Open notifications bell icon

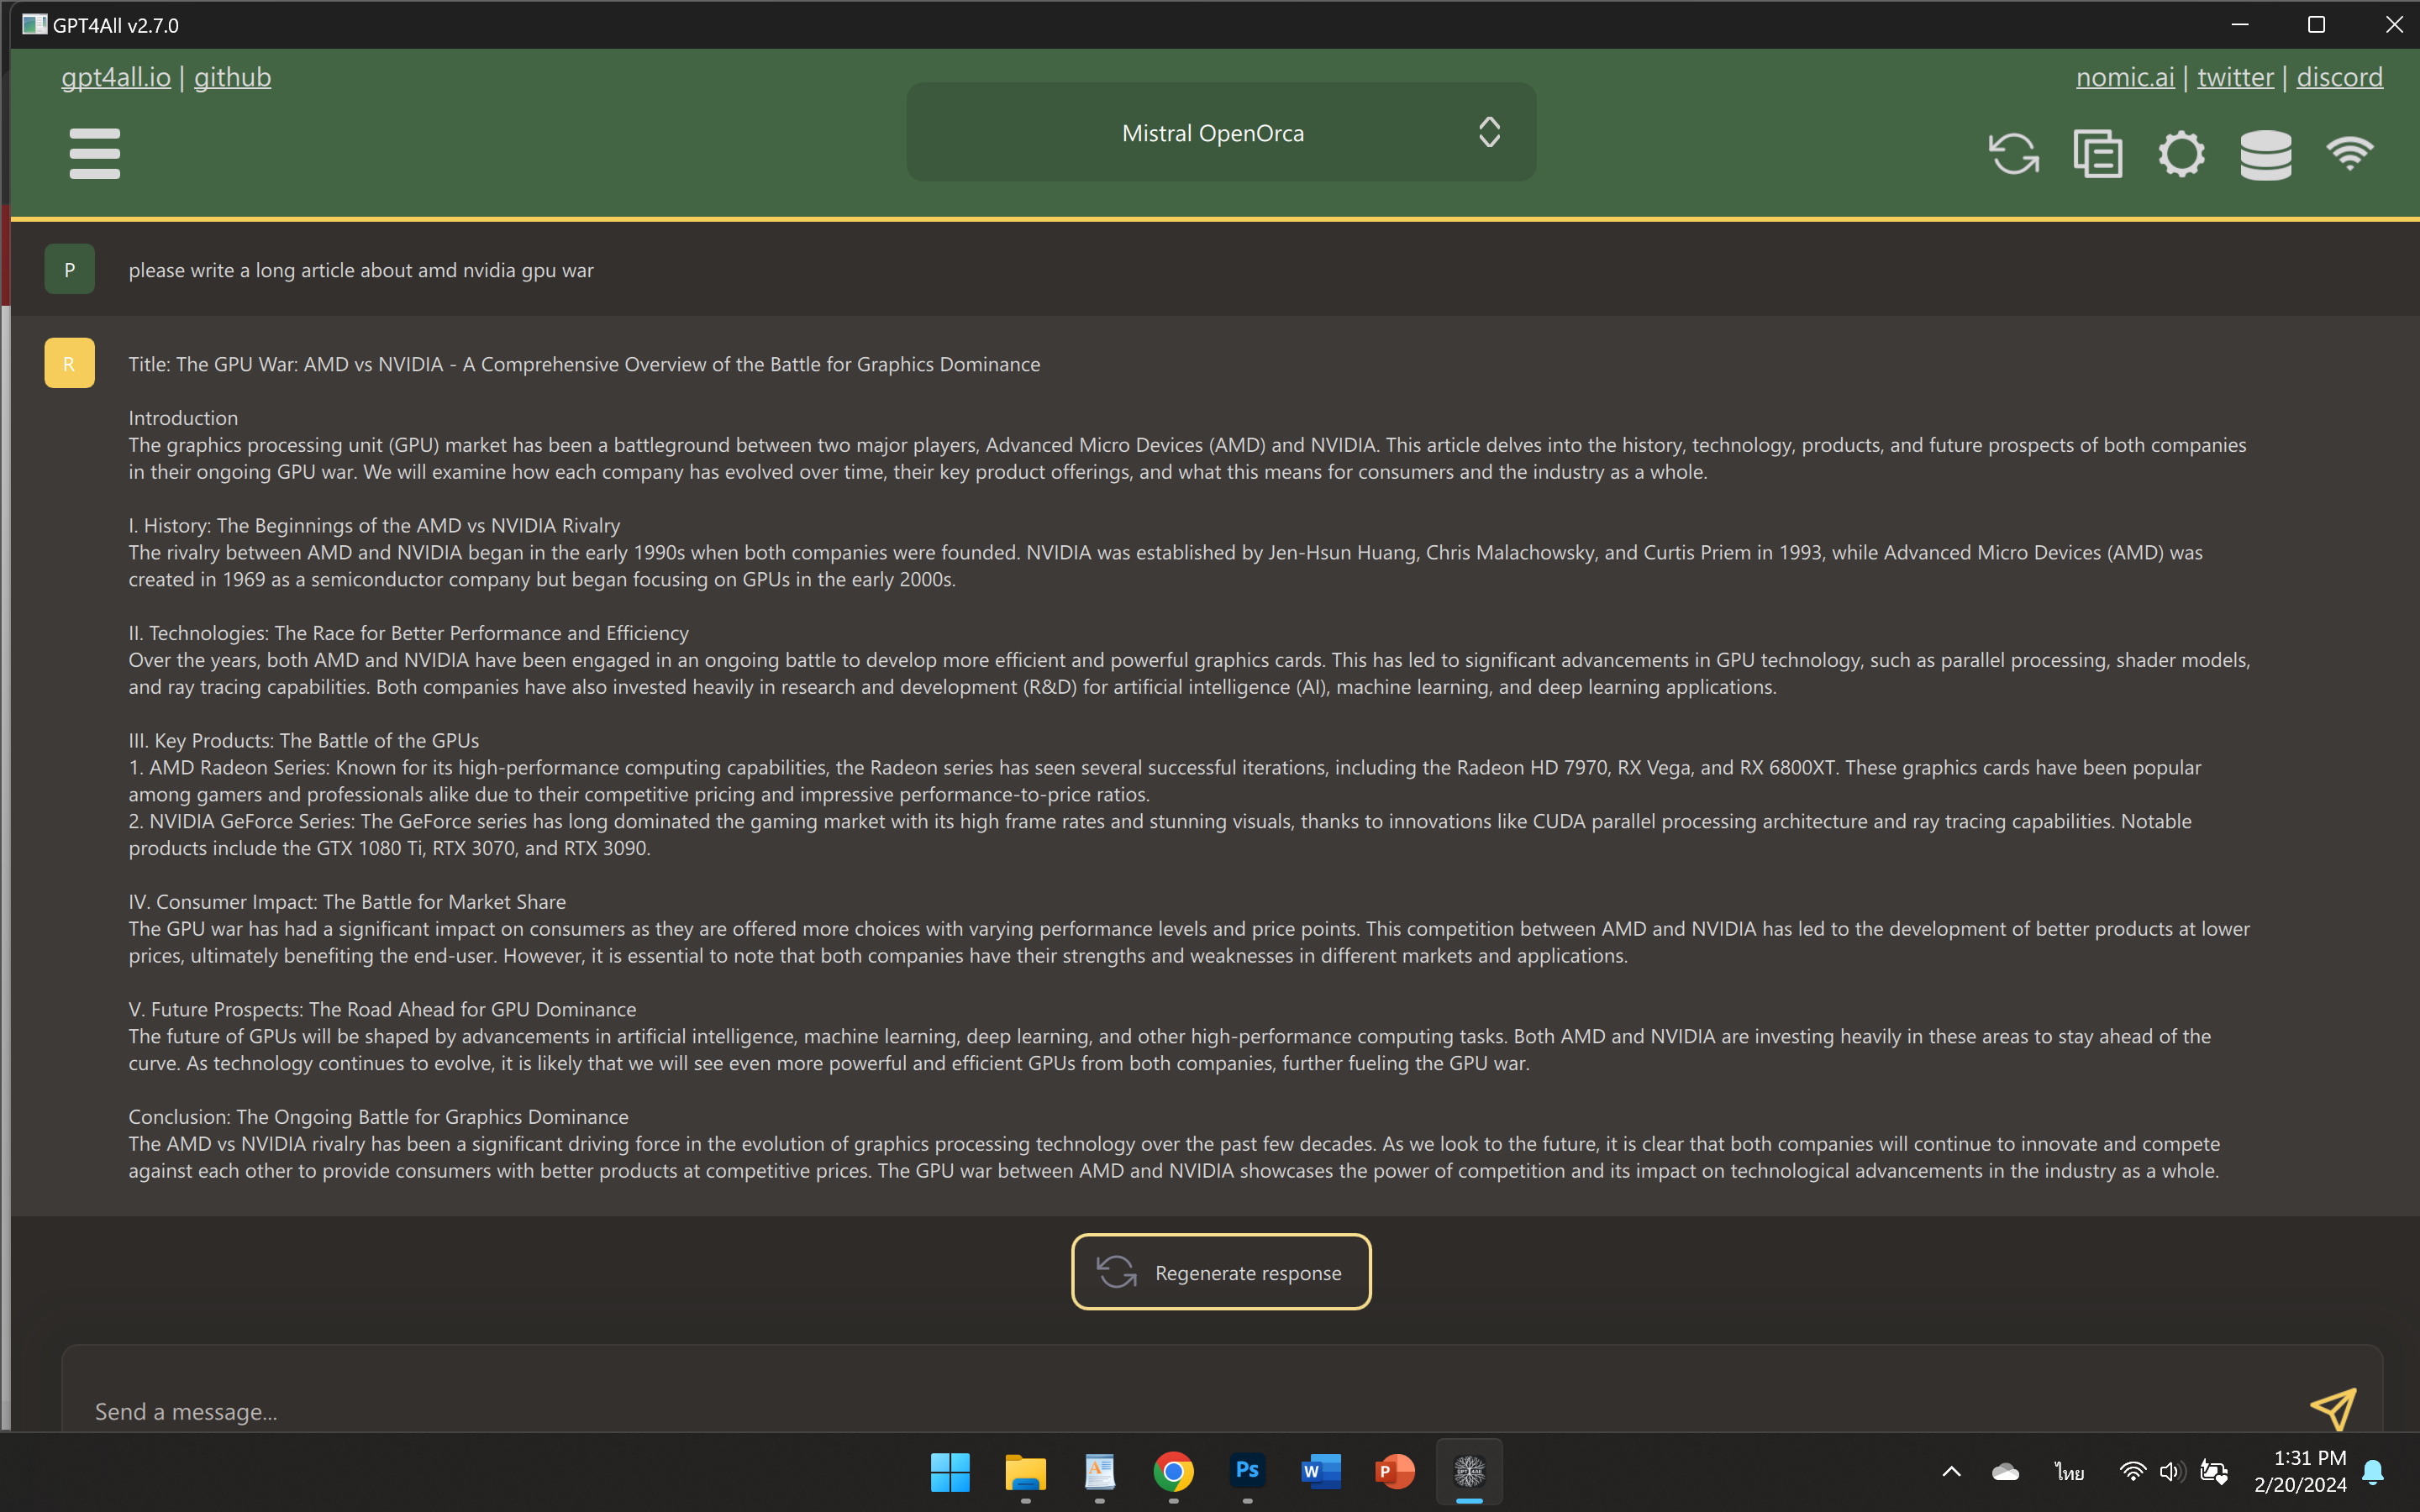pos(2373,1472)
